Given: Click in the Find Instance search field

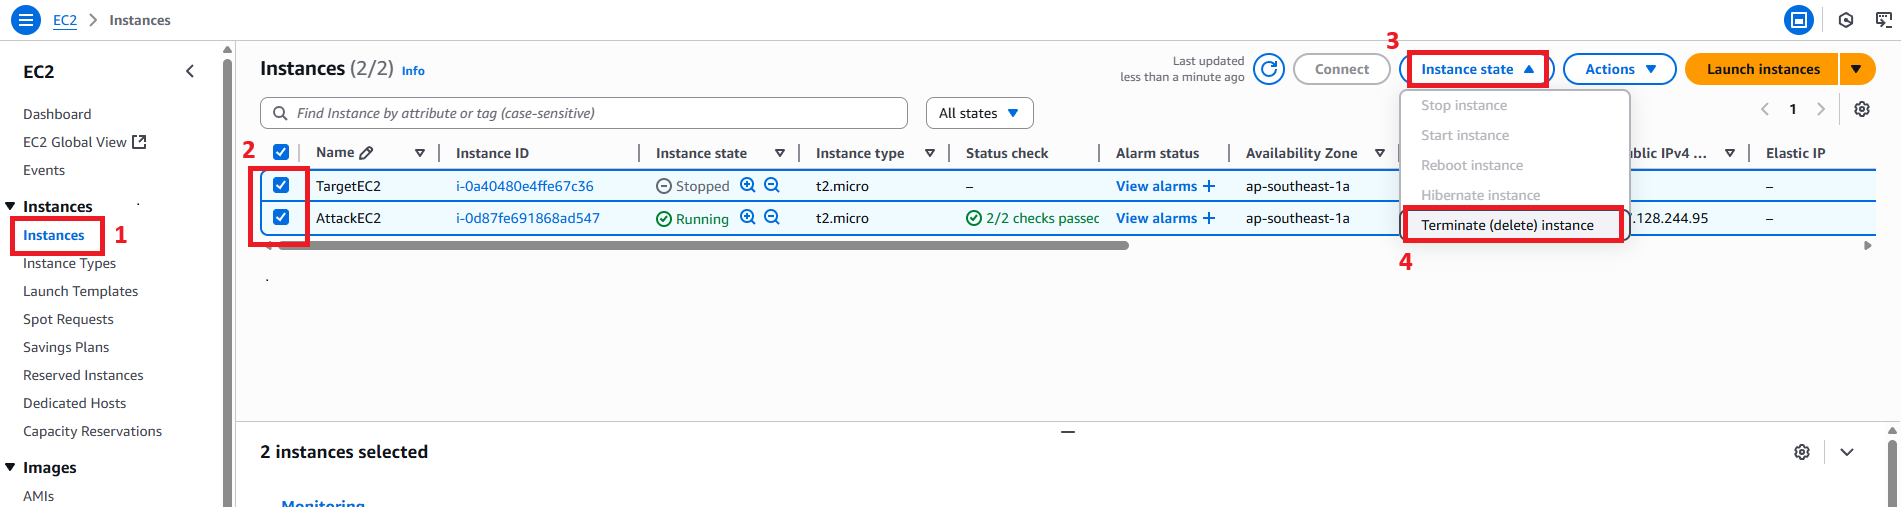Looking at the screenshot, I should 584,113.
